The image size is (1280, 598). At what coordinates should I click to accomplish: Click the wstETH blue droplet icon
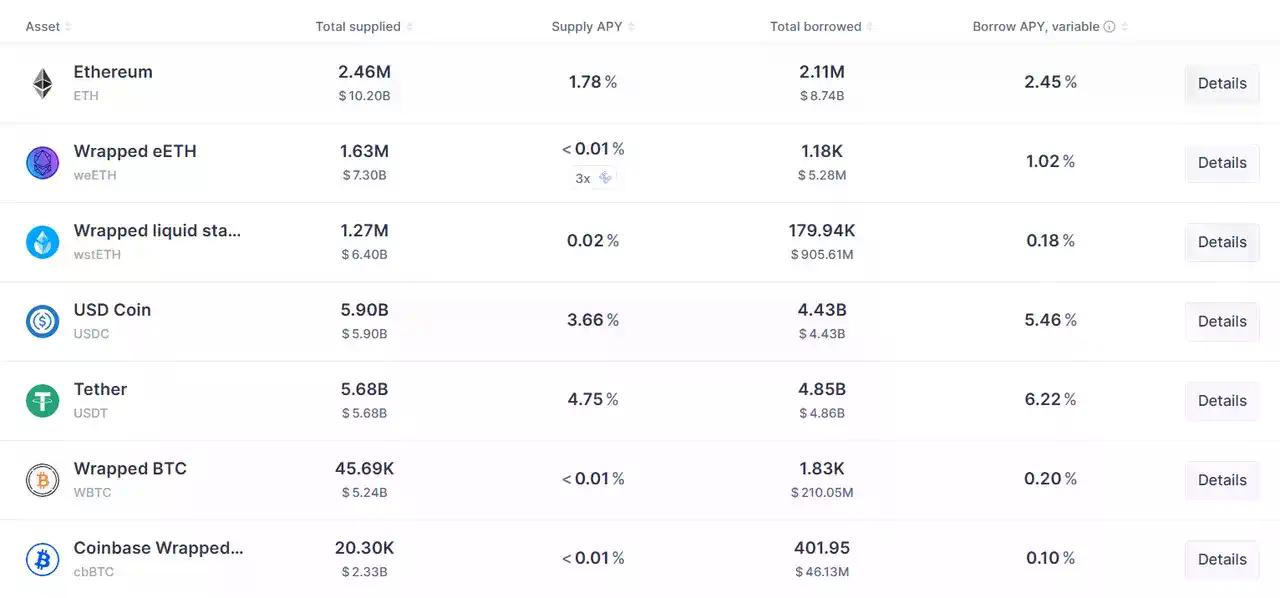[42, 242]
